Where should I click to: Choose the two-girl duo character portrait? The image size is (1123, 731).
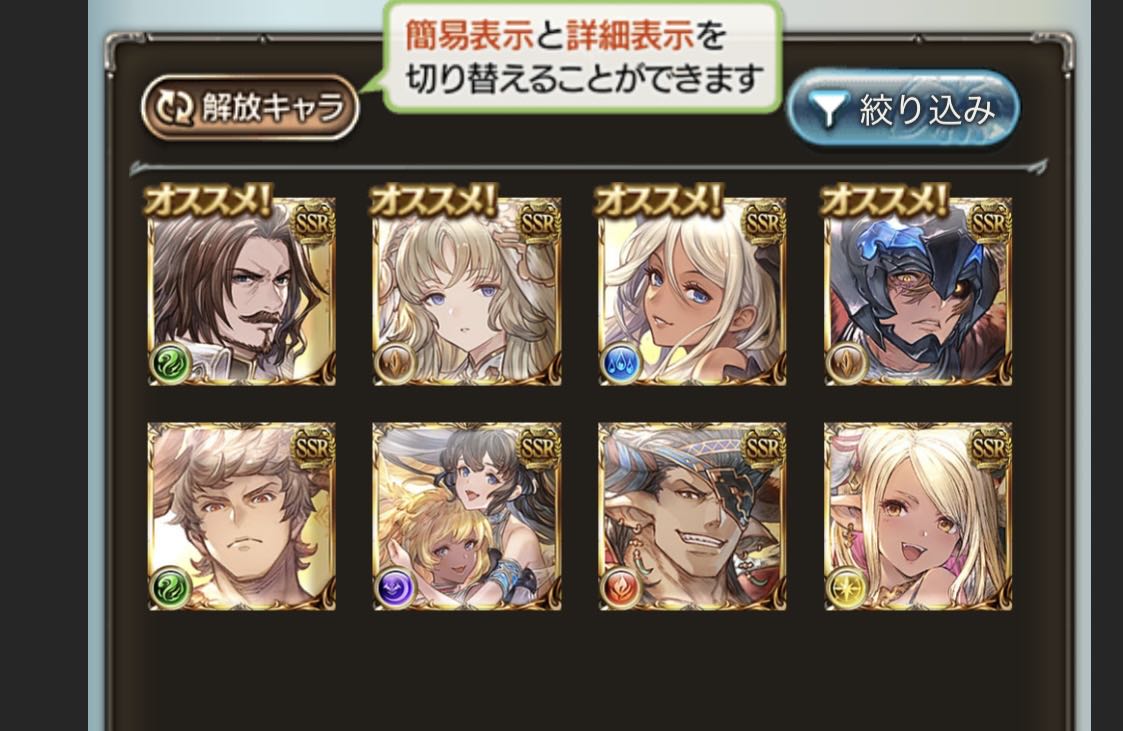[x=467, y=516]
